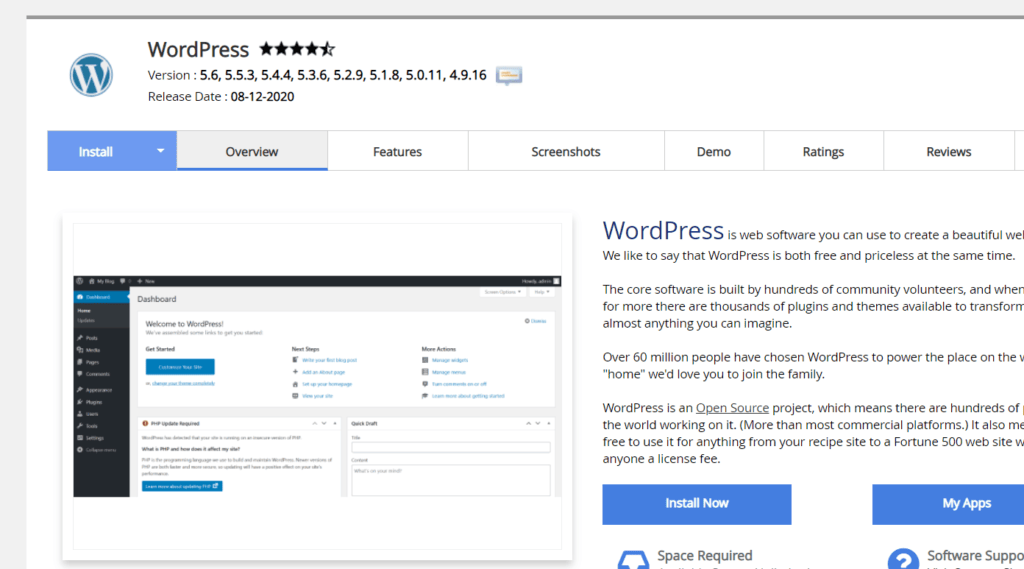Click the 'Over 60 million people' paragraph

point(813,366)
